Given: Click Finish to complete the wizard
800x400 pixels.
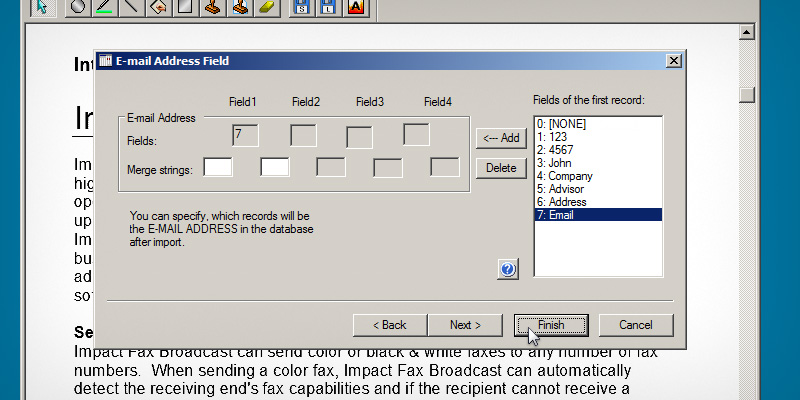Looking at the screenshot, I should pyautogui.click(x=551, y=325).
